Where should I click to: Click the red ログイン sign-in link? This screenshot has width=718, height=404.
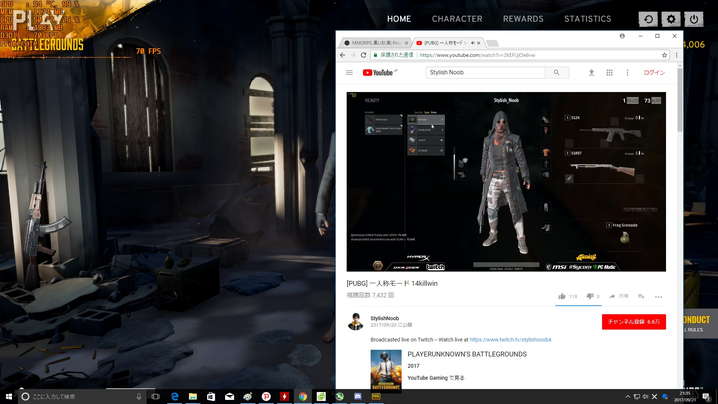[x=654, y=72]
